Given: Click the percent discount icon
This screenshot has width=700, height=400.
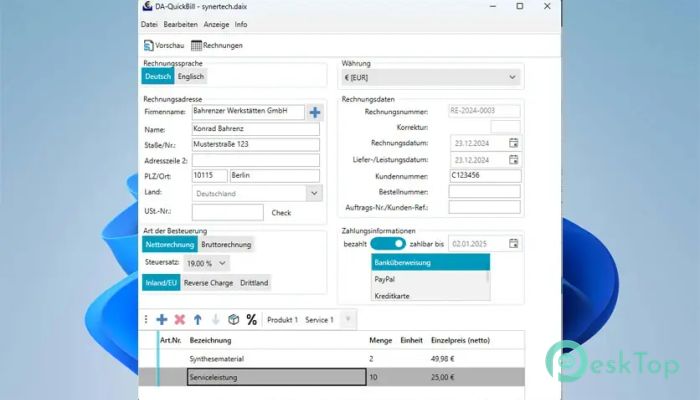Looking at the screenshot, I should [x=251, y=319].
